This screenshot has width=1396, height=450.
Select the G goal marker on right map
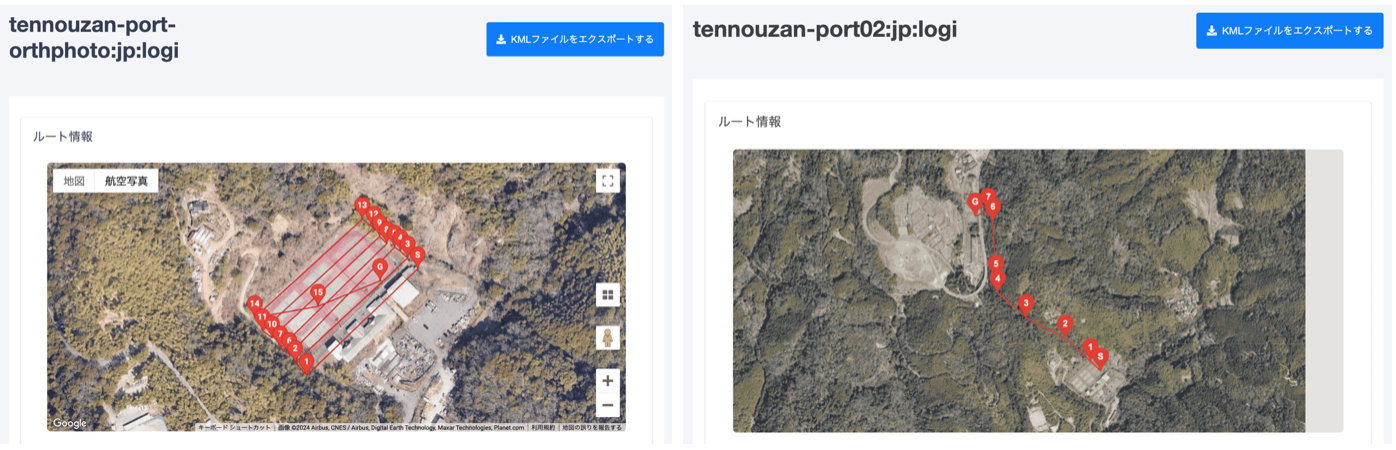[975, 203]
